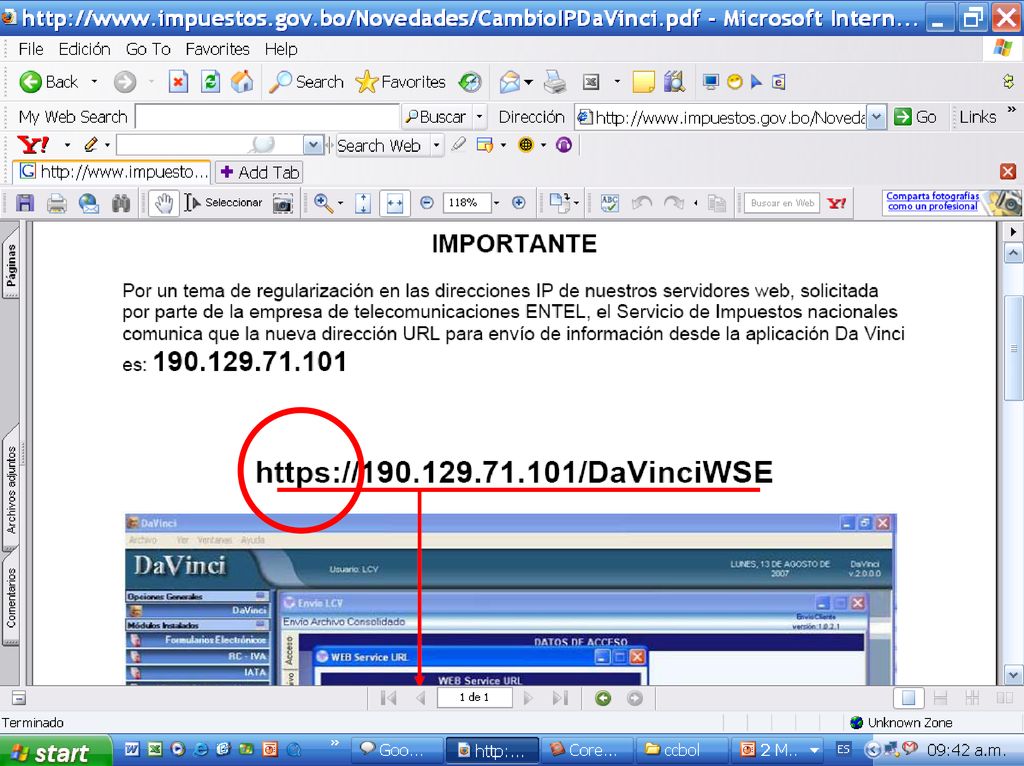Open the Go To menu
The image size is (1024, 766).
coord(148,49)
